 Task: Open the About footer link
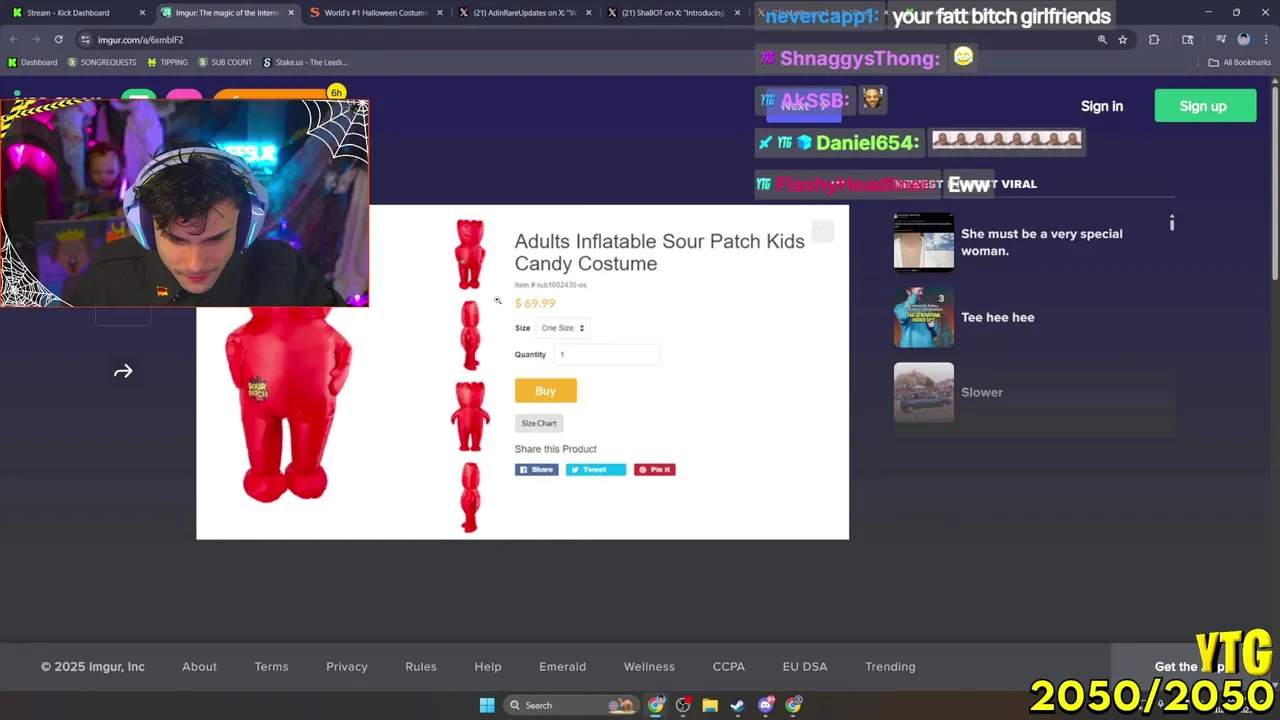point(199,667)
